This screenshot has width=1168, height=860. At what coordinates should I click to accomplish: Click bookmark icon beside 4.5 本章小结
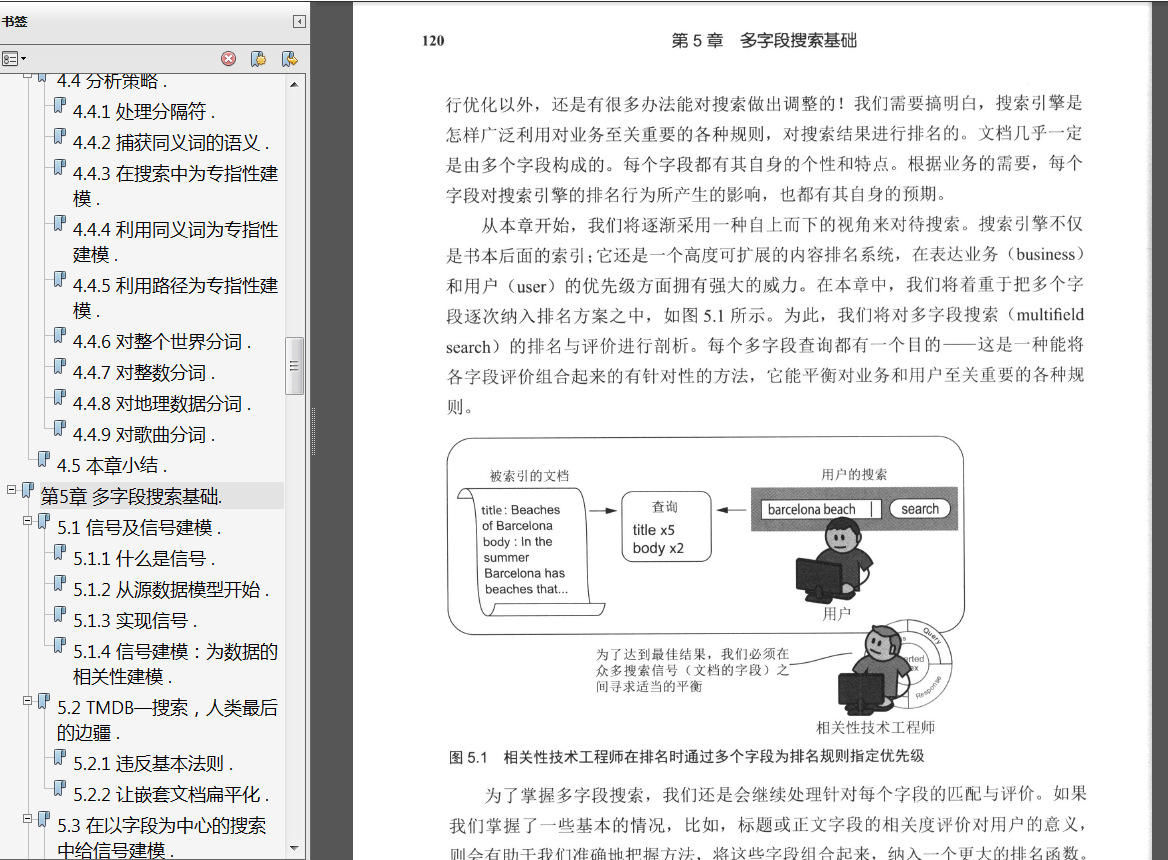(44, 459)
